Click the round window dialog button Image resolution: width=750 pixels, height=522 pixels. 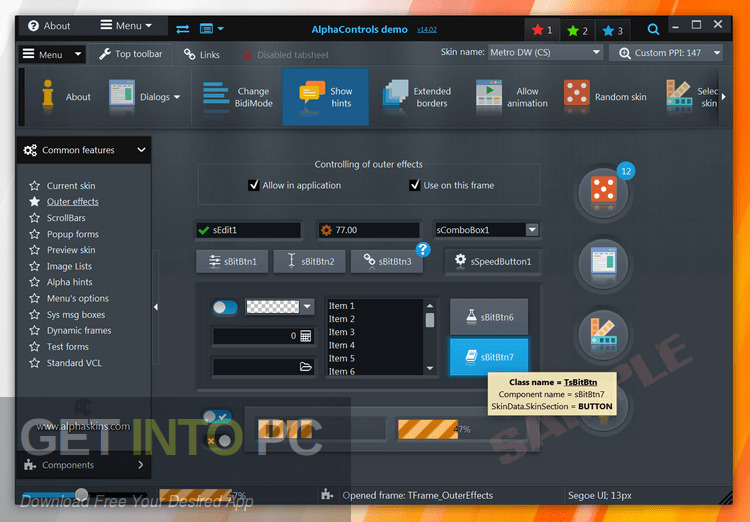click(603, 263)
